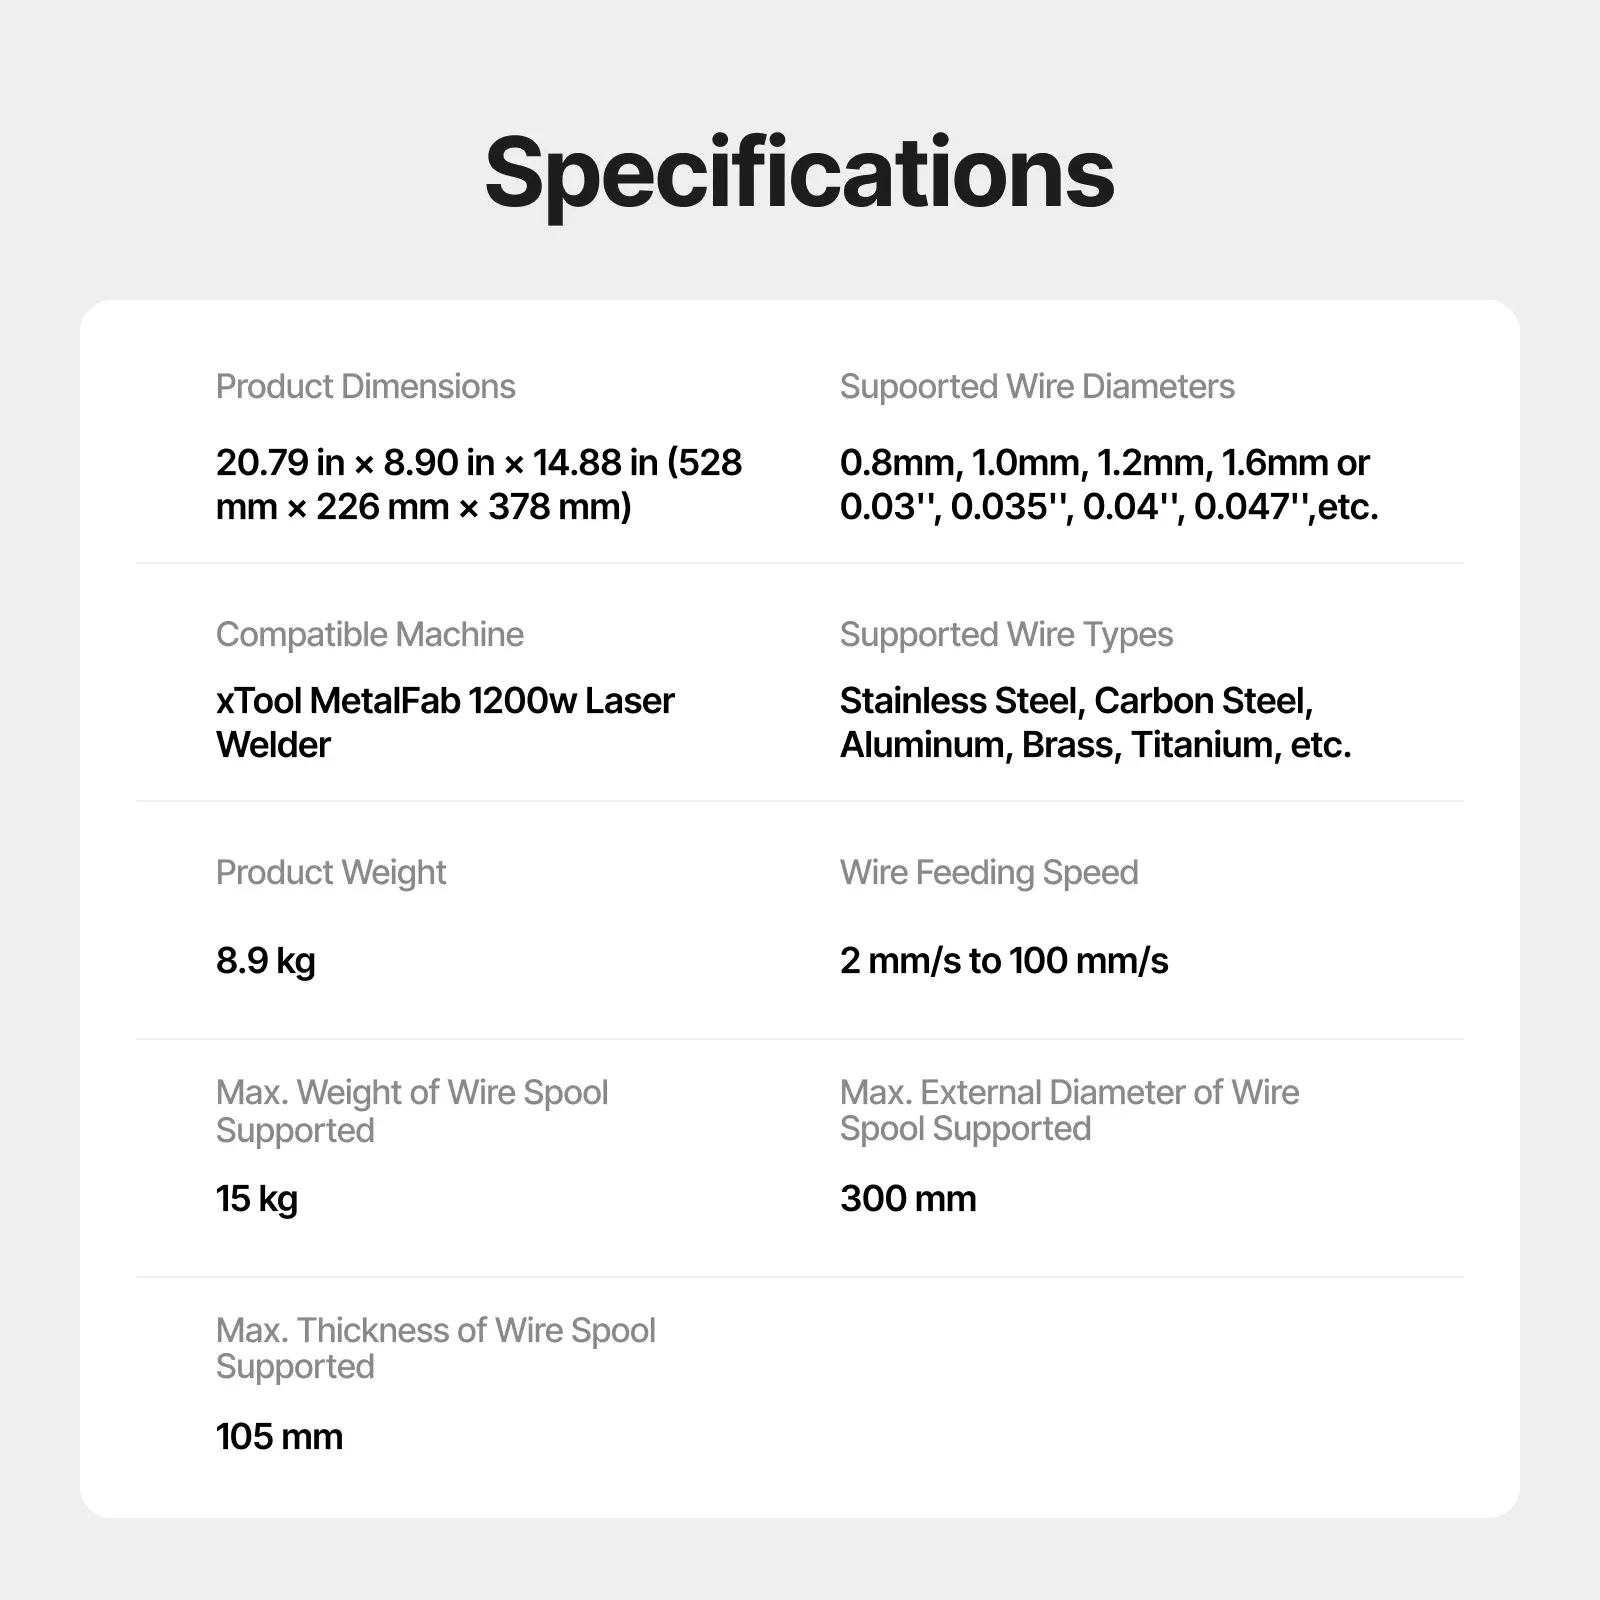The image size is (1600, 1600).
Task: Click the divider line below Product Dimensions row
Action: (800, 563)
